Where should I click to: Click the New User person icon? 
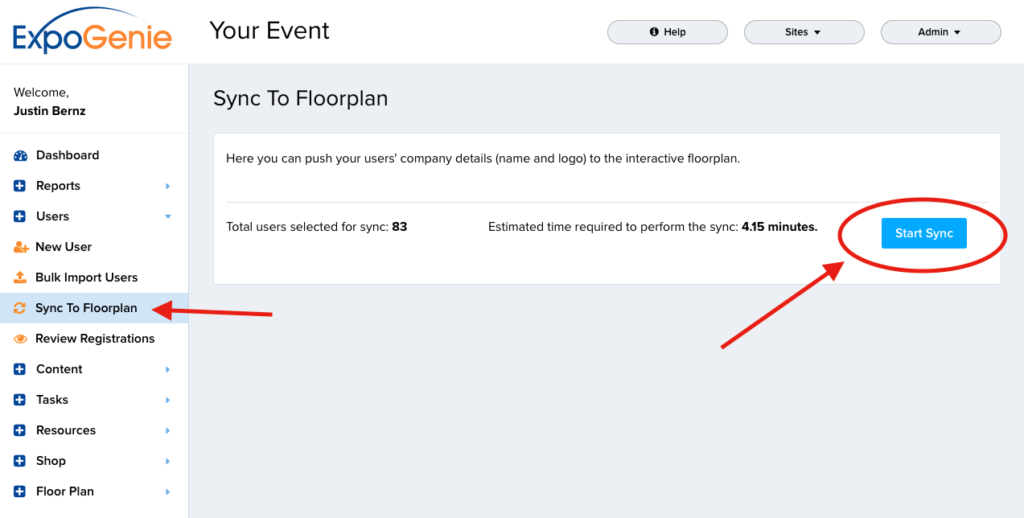20,247
